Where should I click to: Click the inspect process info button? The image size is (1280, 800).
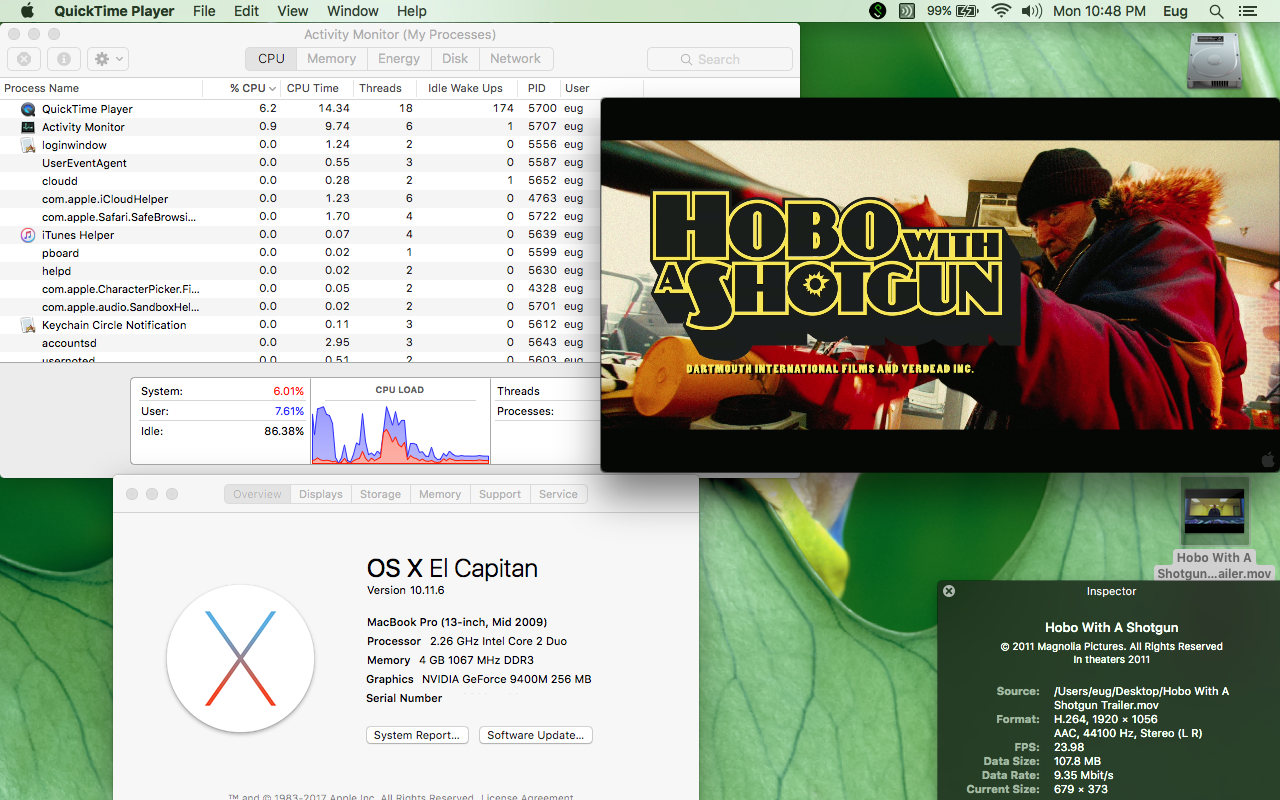(x=63, y=59)
